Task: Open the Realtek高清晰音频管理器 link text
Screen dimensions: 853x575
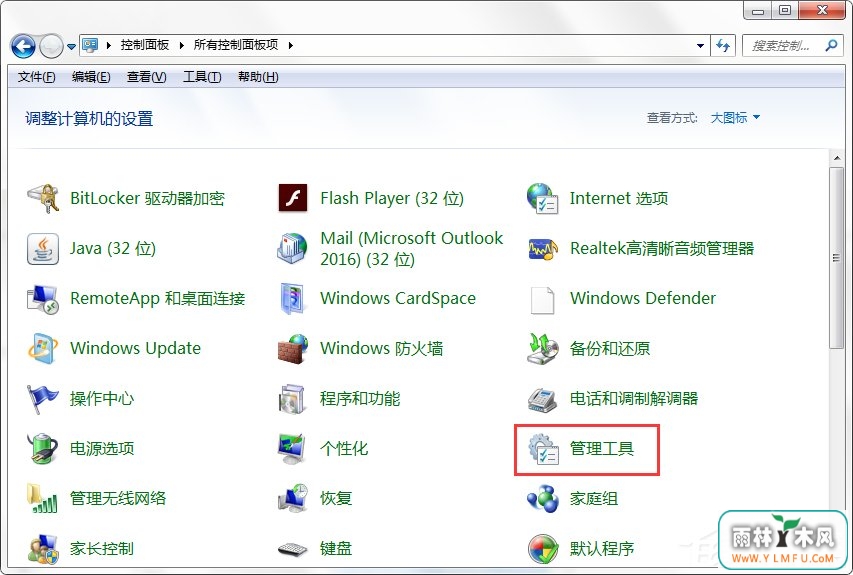Action: [662, 249]
